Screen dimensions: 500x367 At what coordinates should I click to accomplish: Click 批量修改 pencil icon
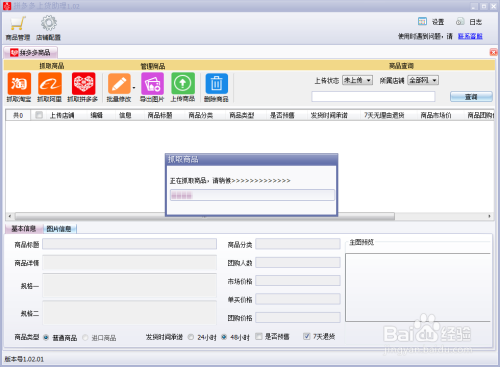119,83
